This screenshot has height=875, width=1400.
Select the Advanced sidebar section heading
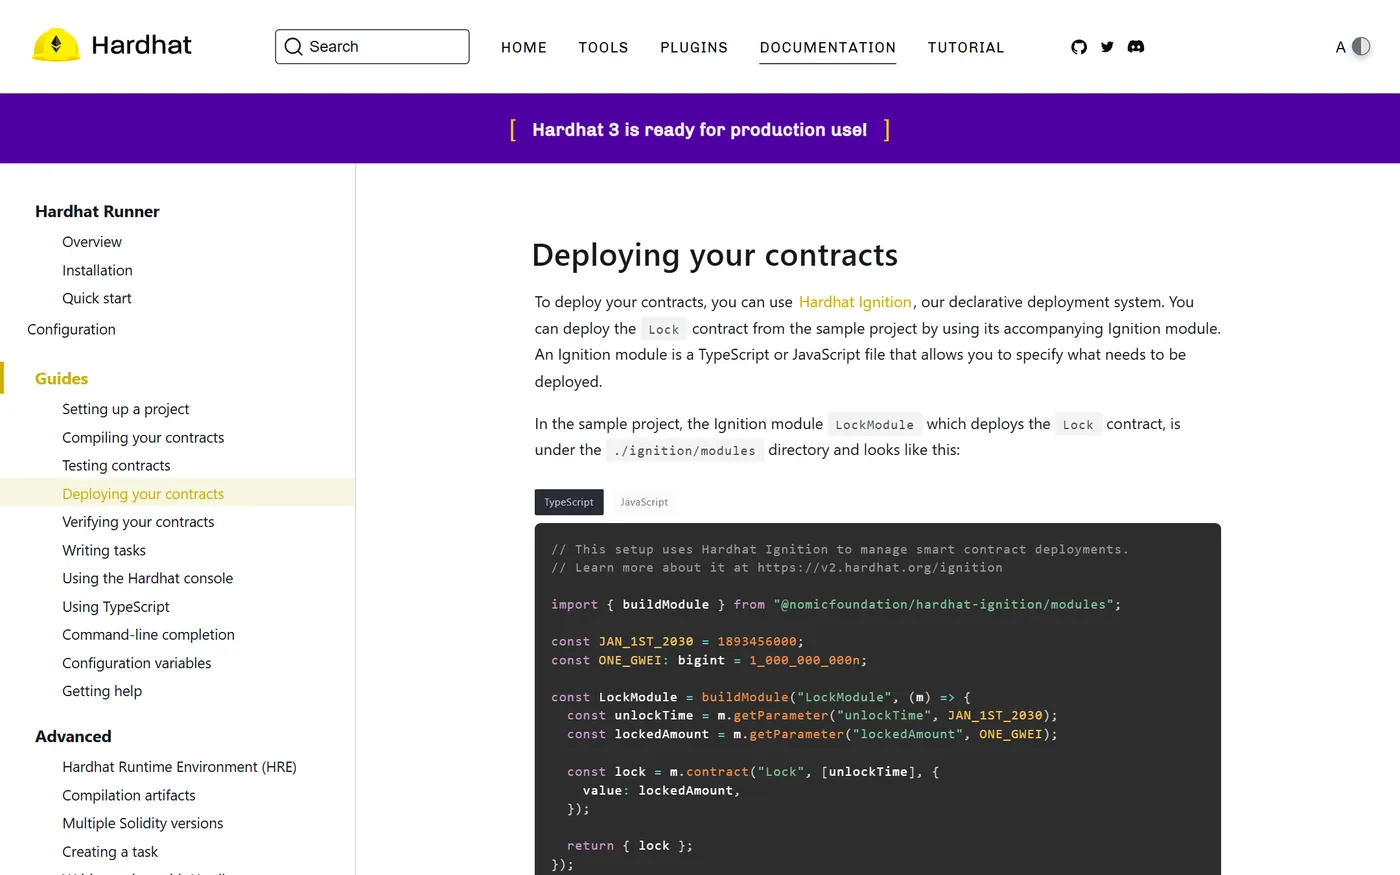click(73, 736)
